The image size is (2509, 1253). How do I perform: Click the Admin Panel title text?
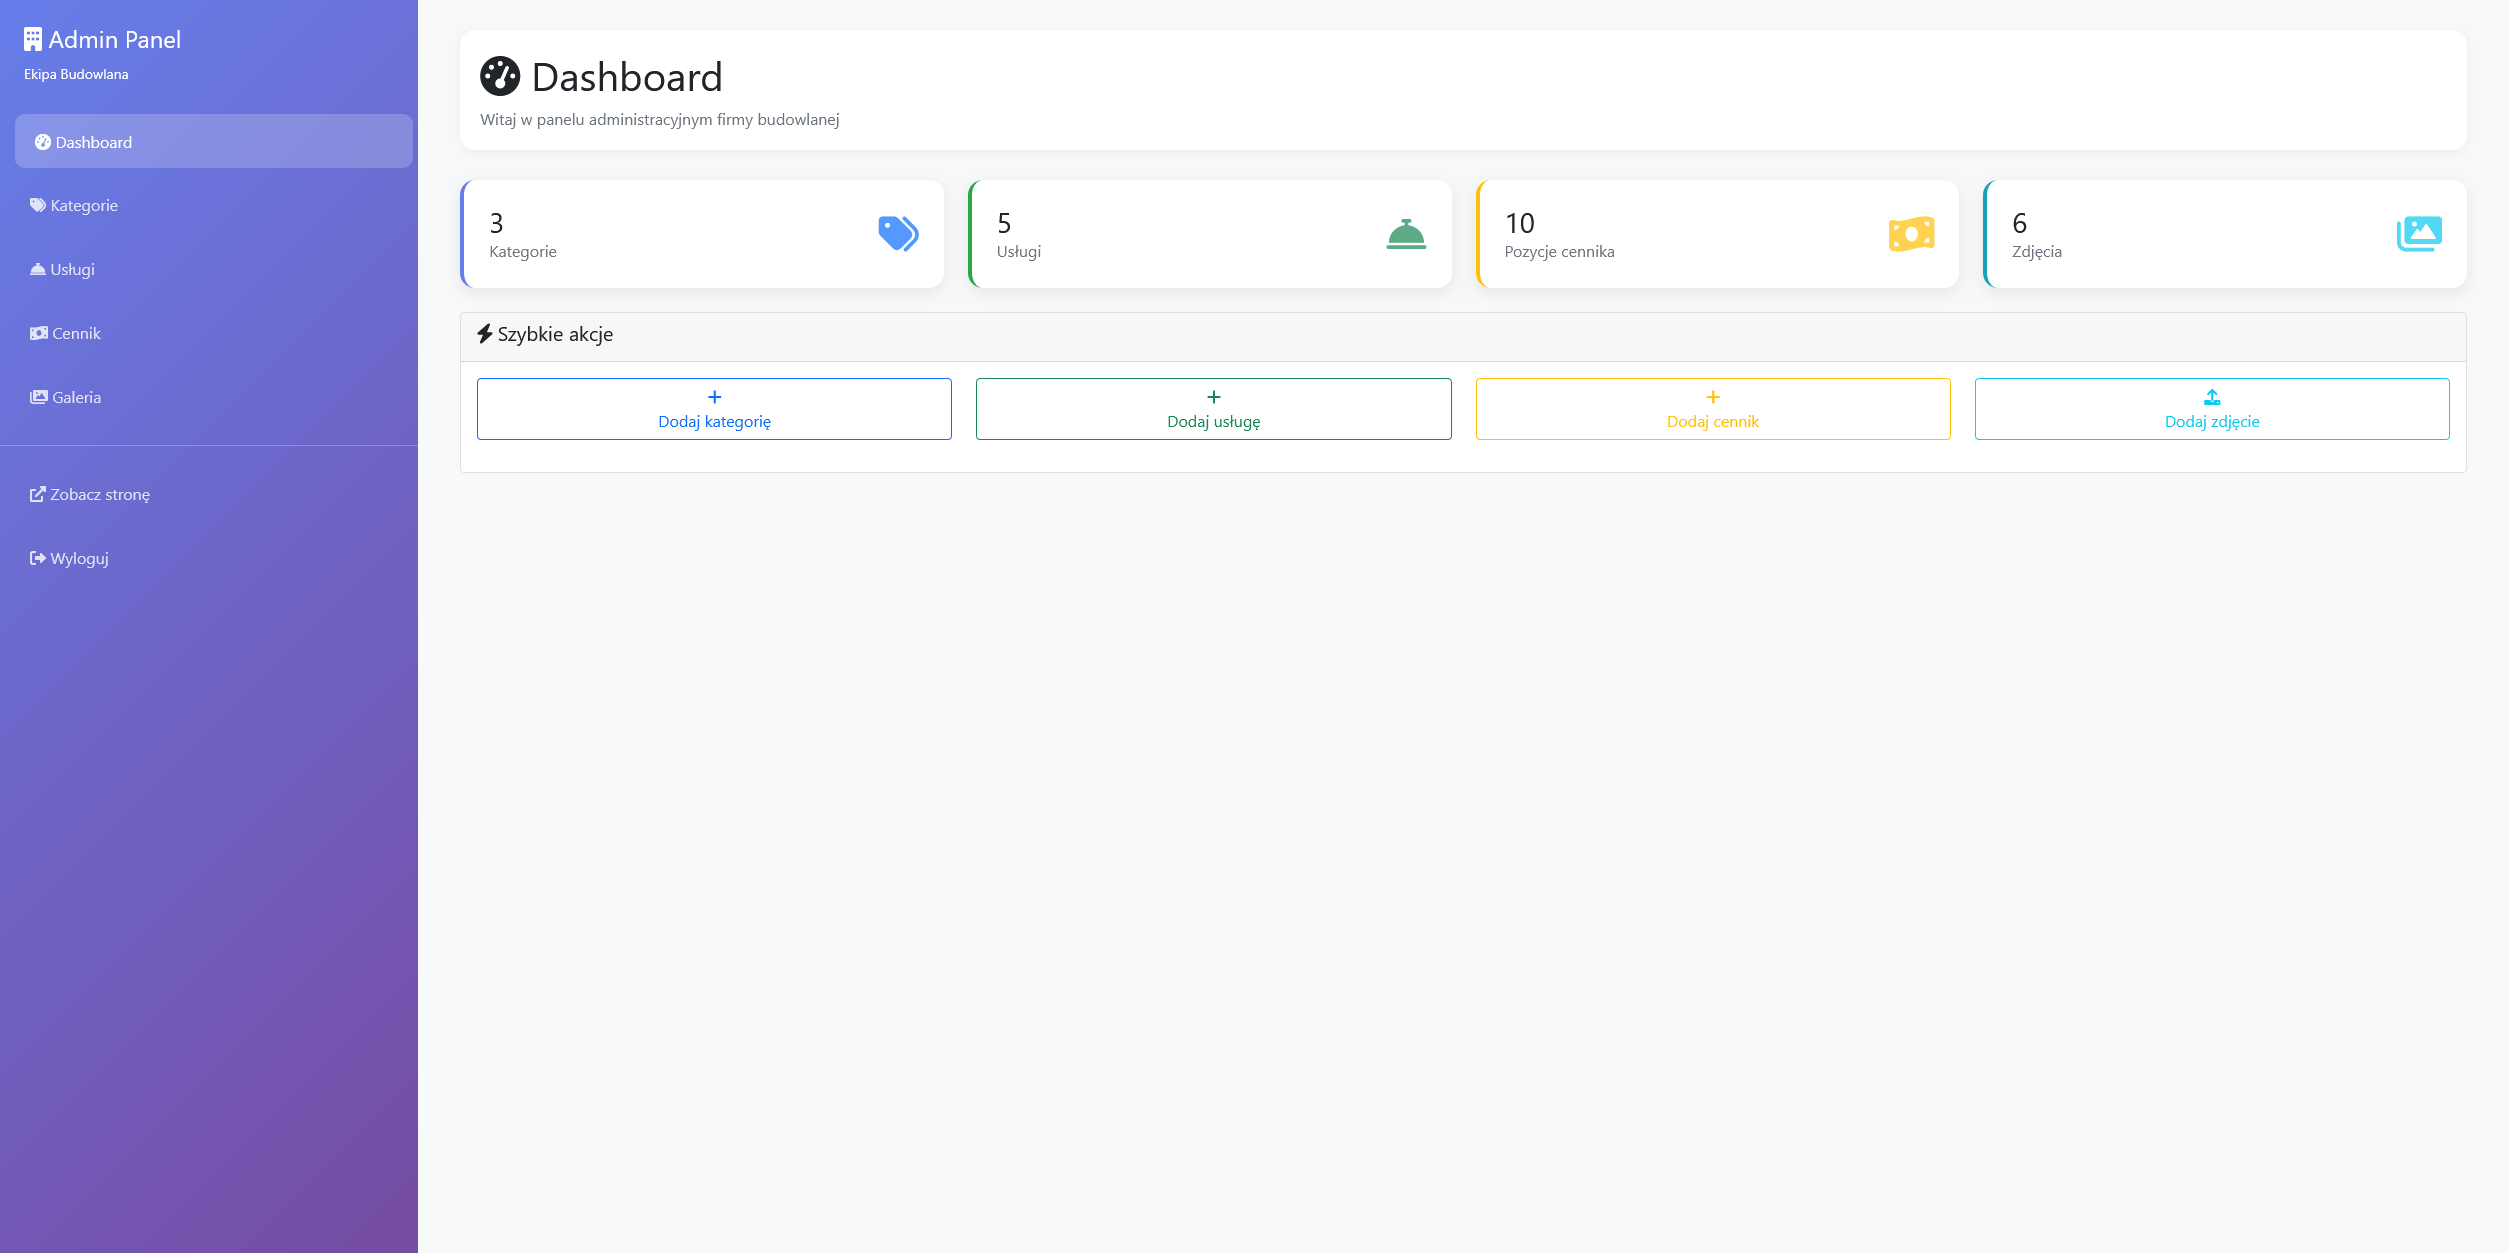click(115, 40)
